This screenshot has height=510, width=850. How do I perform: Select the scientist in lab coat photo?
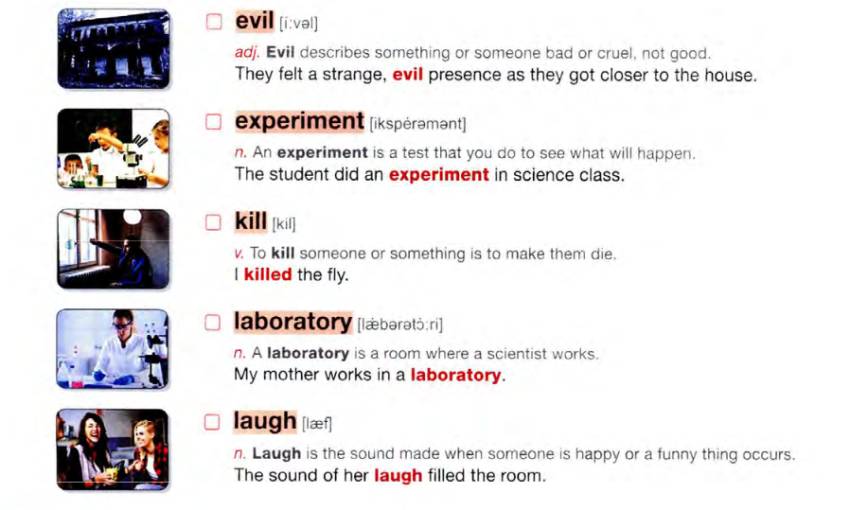(112, 348)
